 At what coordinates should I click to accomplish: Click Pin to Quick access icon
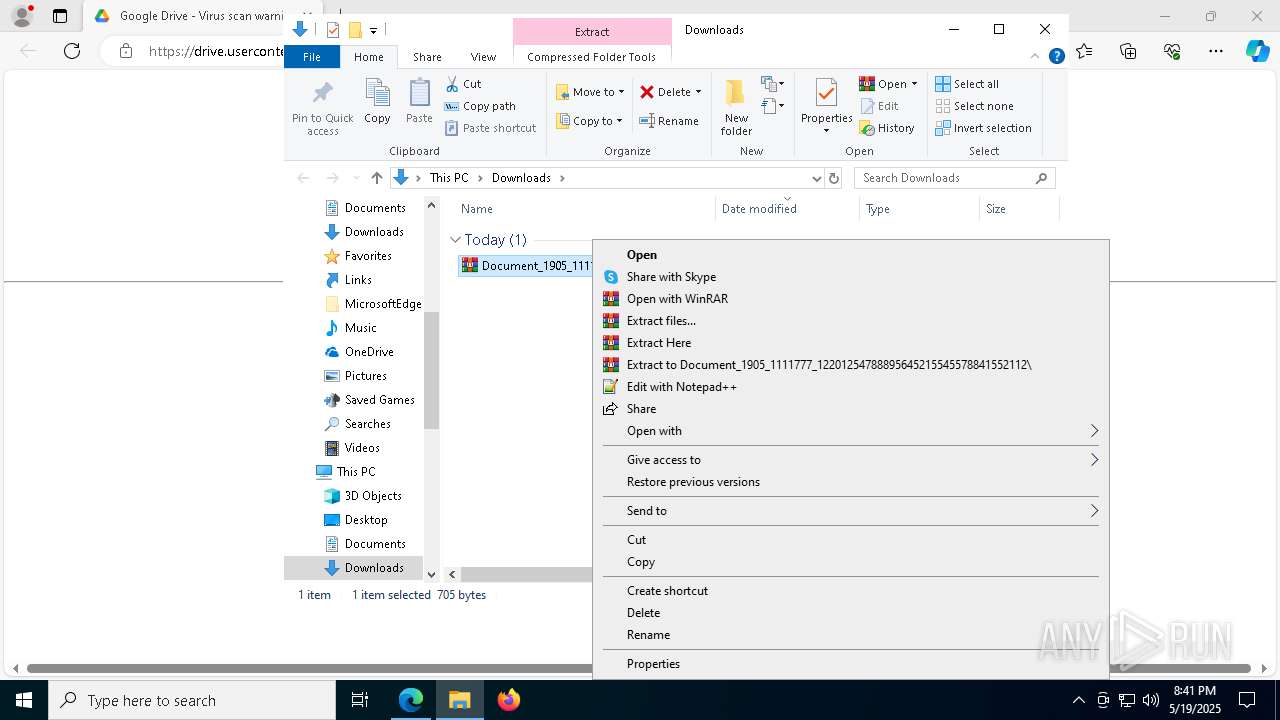pyautogui.click(x=322, y=108)
